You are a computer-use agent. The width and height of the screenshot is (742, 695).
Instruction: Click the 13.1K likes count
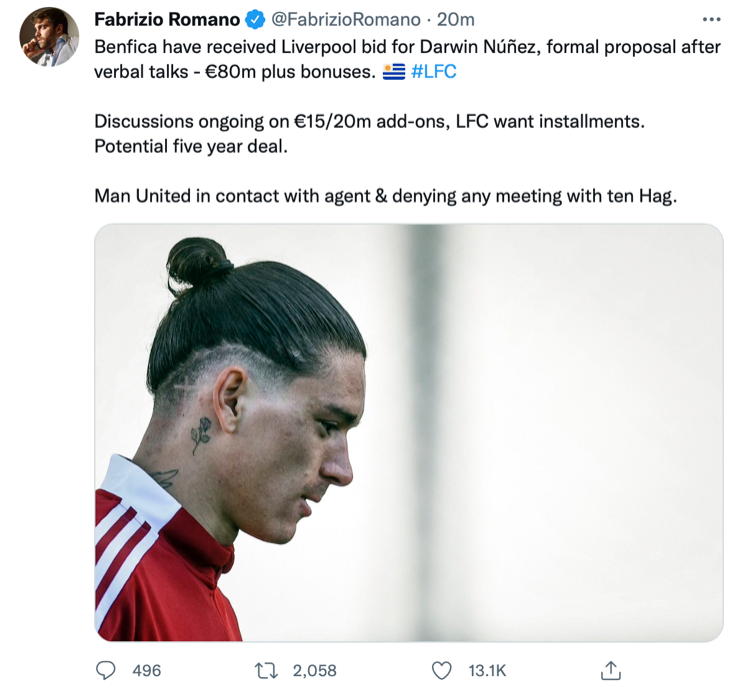click(x=487, y=670)
